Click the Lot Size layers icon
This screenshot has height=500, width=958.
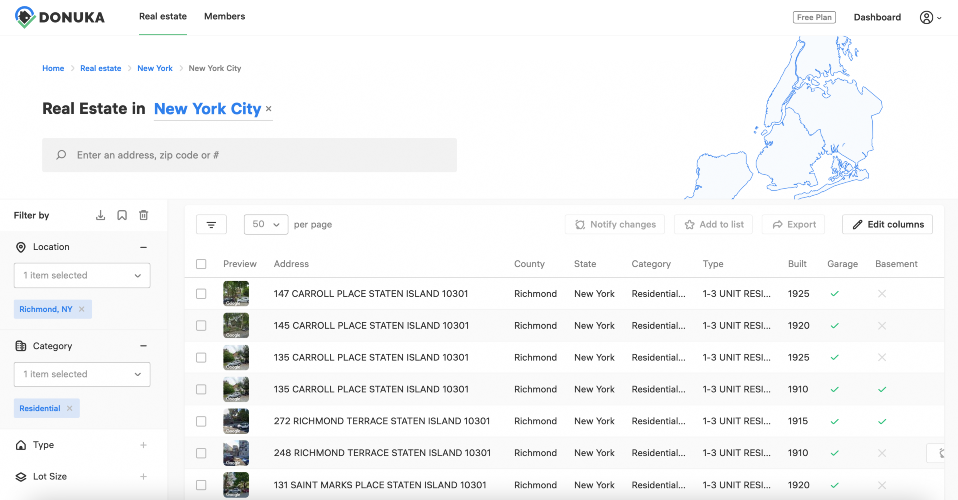point(21,477)
